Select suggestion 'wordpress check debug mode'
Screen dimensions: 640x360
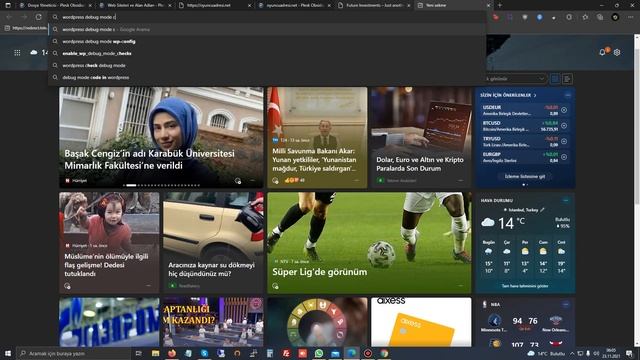click(267, 65)
